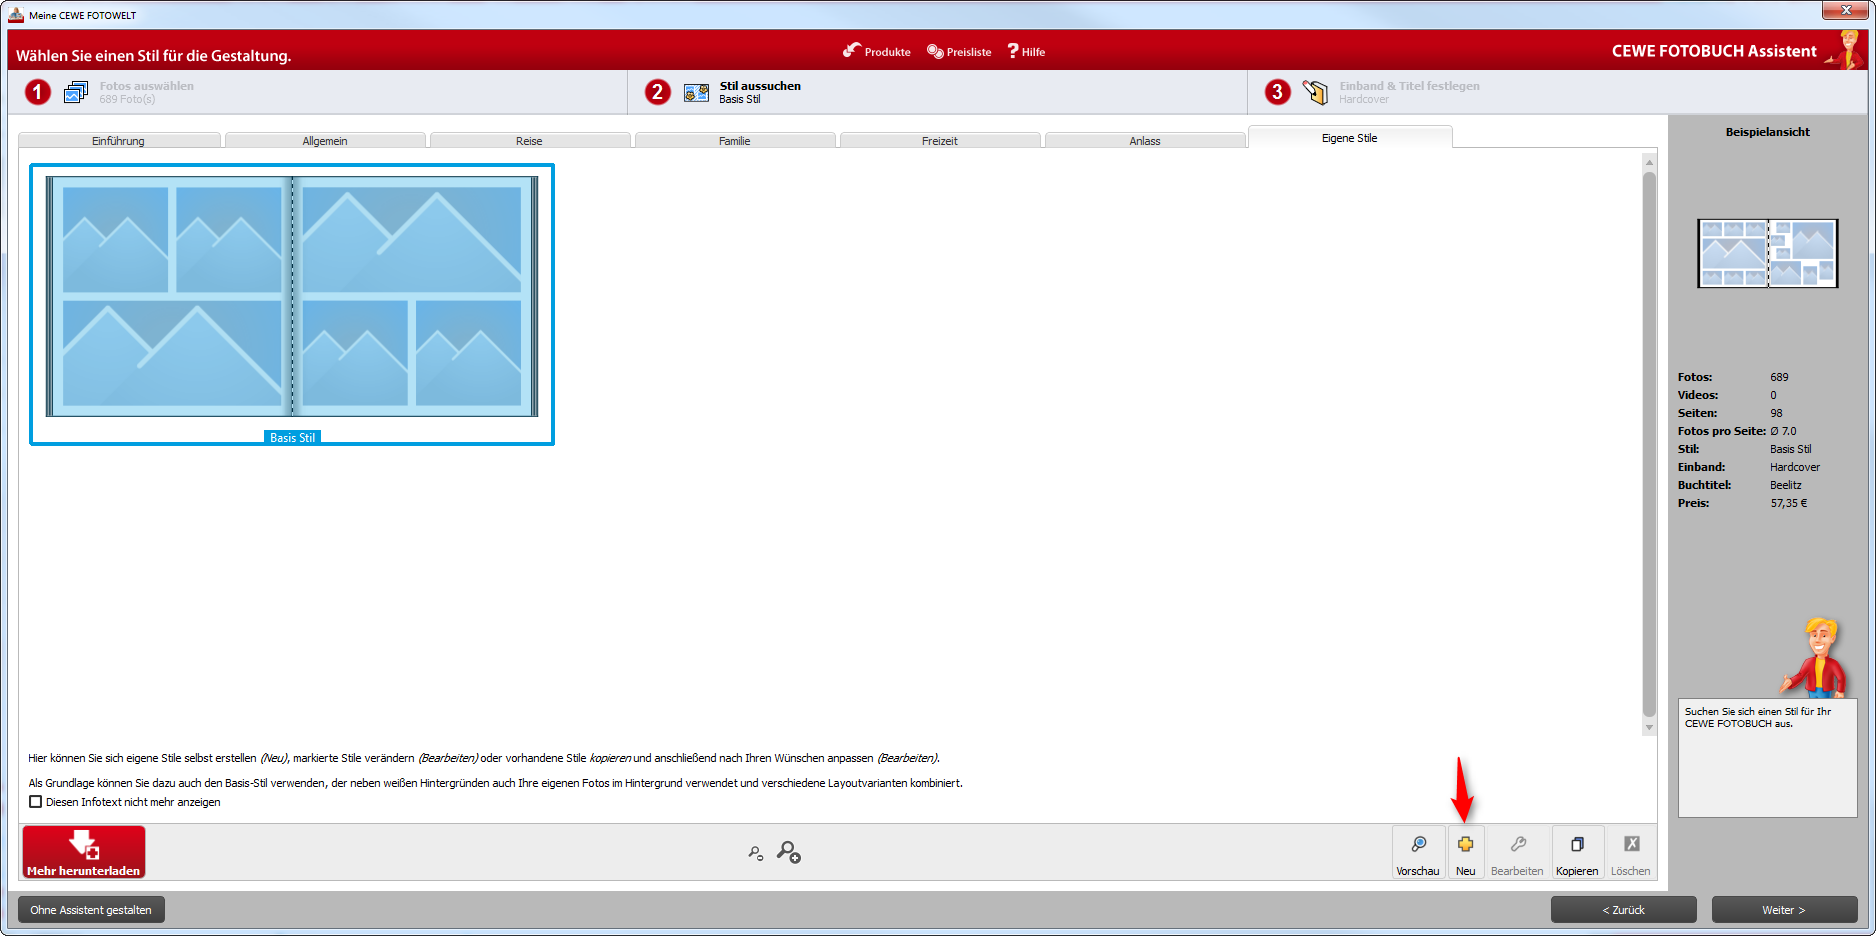Click the Produkte link text
This screenshot has height=936, width=1876.
click(888, 52)
